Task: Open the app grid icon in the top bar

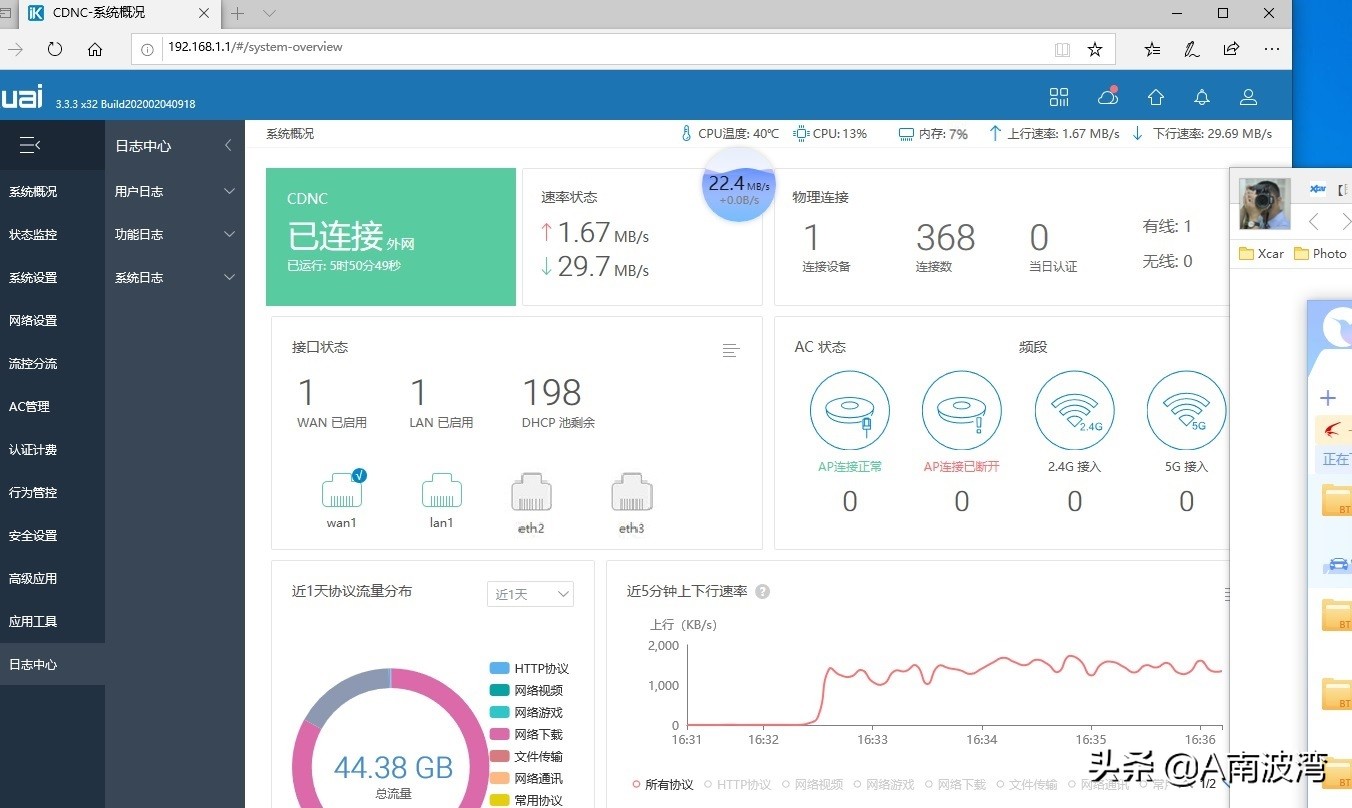Action: (1059, 97)
